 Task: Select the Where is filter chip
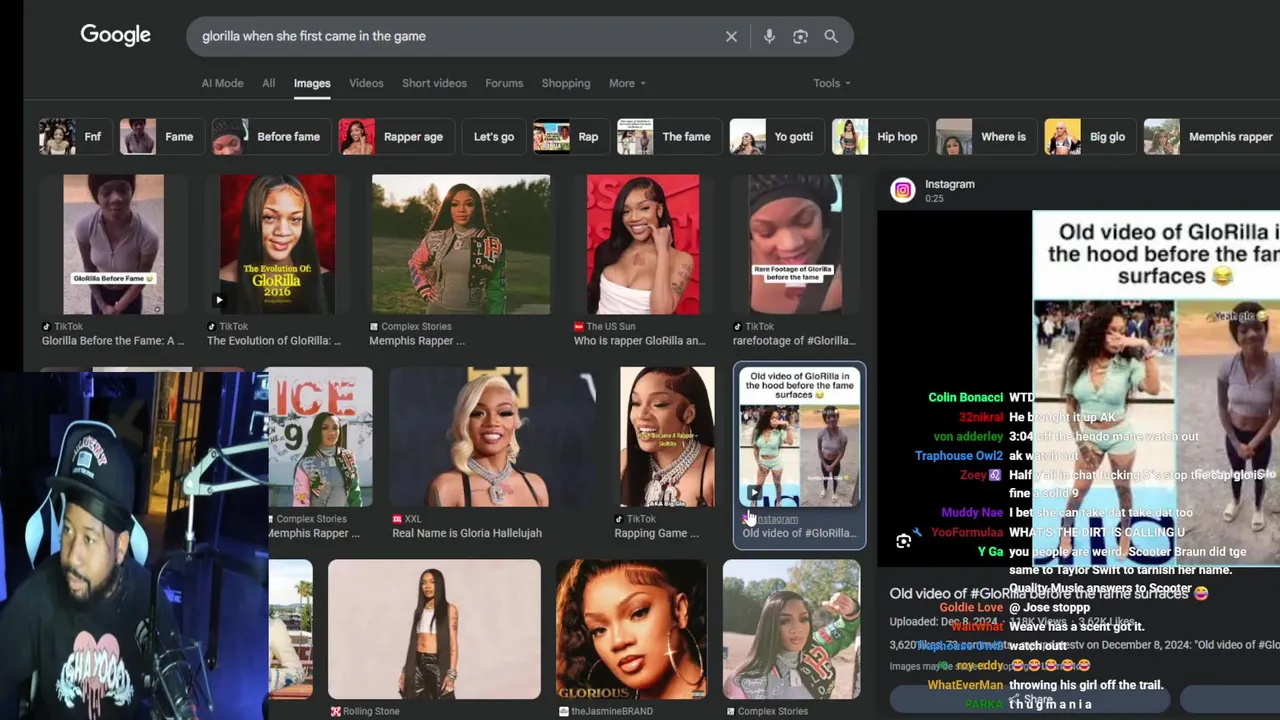(986, 137)
